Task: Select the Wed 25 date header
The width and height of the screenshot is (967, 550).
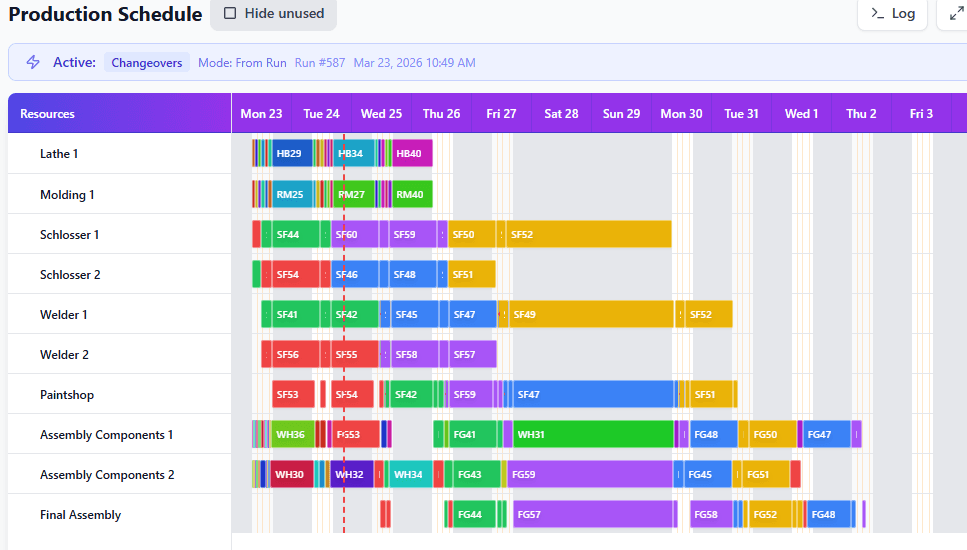Action: point(381,113)
